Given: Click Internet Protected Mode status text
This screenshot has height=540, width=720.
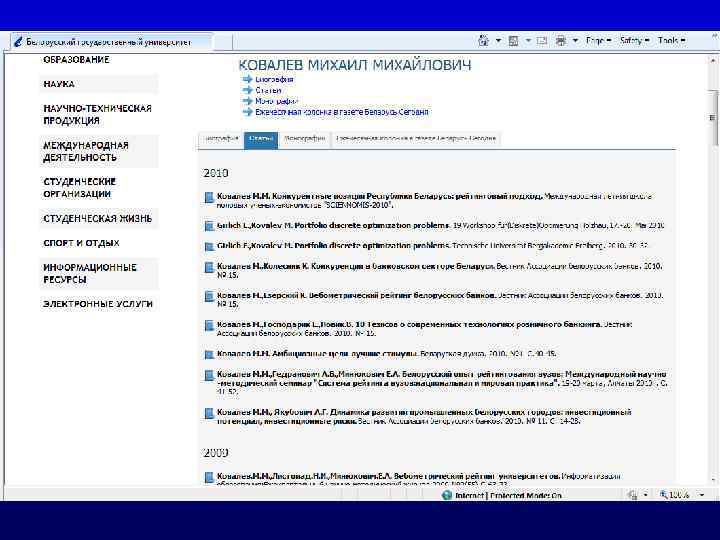Looking at the screenshot, I should pyautogui.click(x=509, y=495).
